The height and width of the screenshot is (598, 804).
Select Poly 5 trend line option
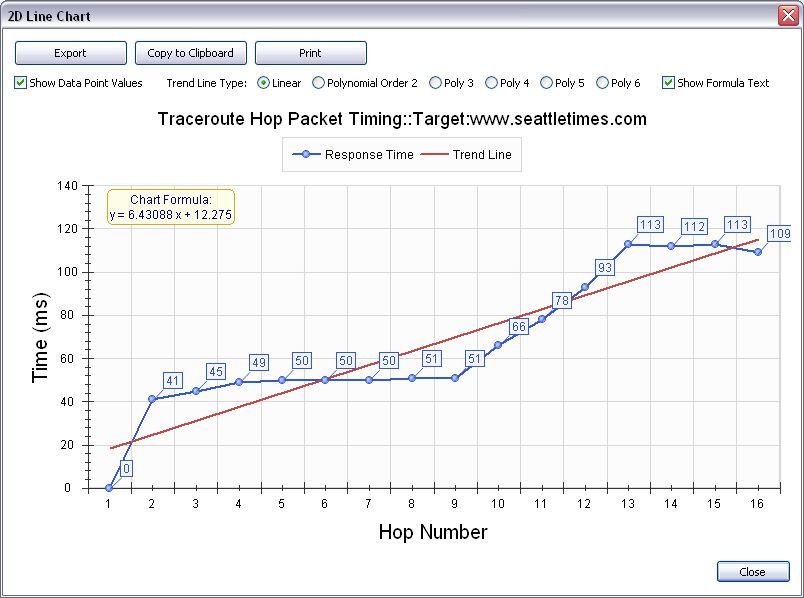point(562,83)
